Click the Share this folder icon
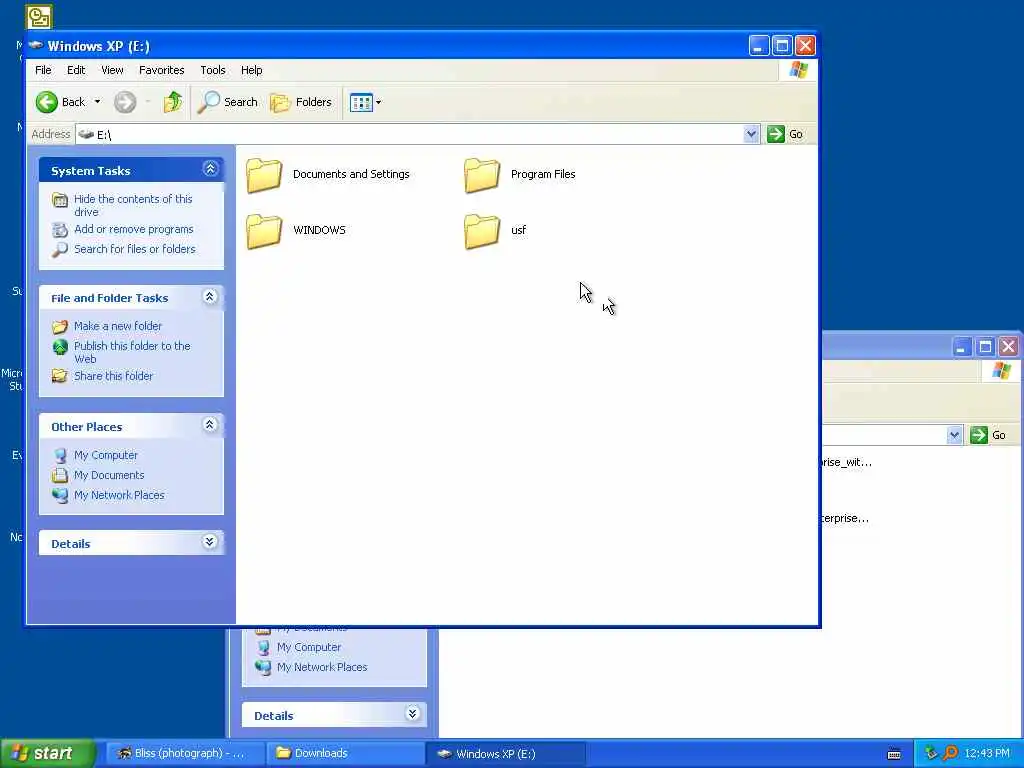The height and width of the screenshot is (768, 1024). [59, 376]
